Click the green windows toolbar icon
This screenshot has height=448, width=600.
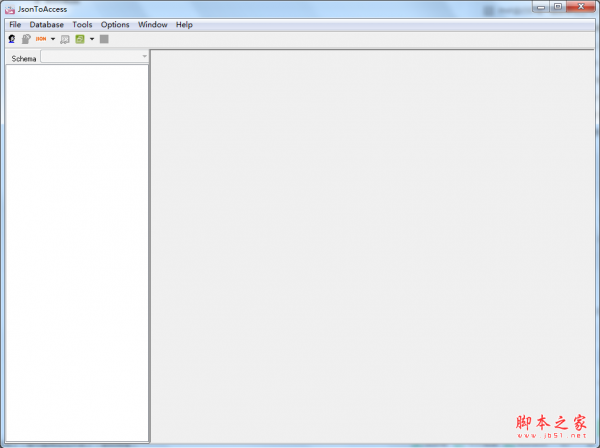[80, 39]
